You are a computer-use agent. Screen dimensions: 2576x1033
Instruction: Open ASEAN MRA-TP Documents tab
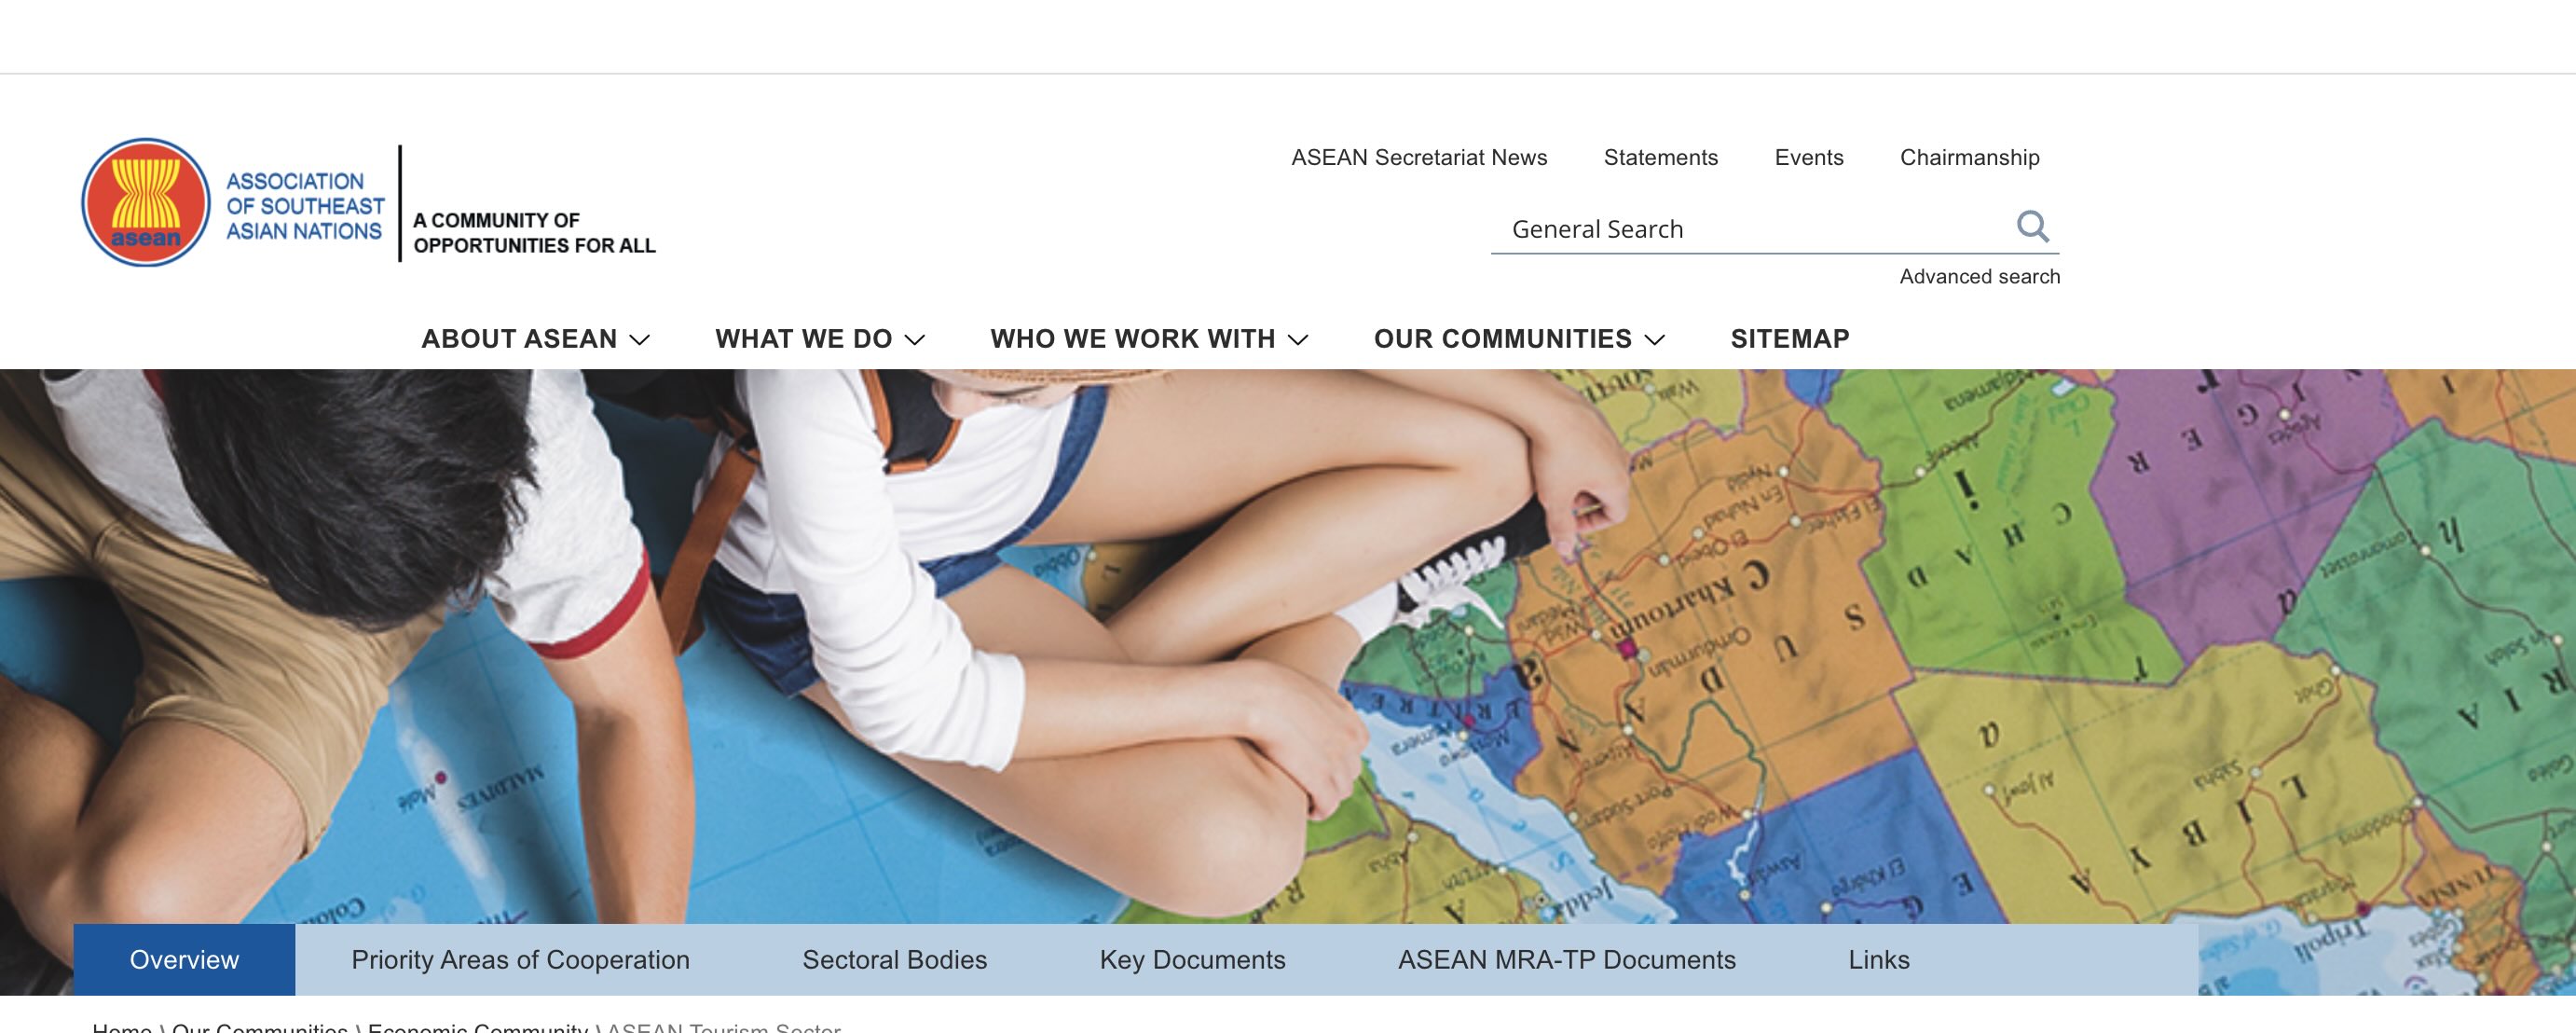point(1567,960)
